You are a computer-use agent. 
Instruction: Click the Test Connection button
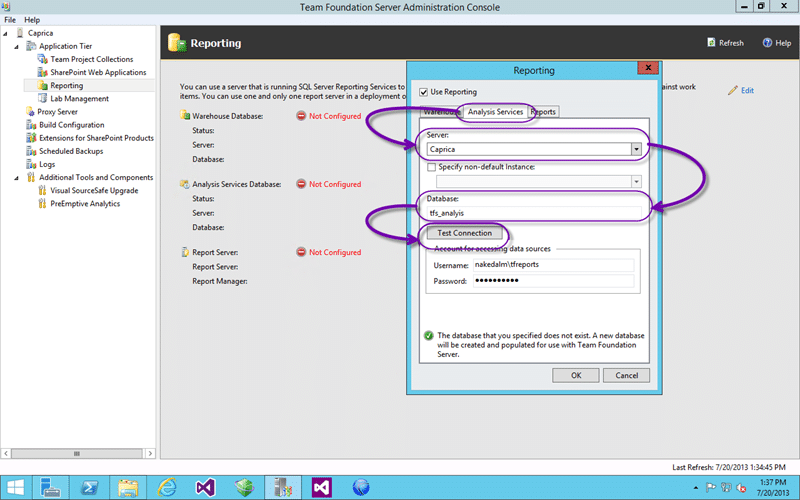[464, 233]
